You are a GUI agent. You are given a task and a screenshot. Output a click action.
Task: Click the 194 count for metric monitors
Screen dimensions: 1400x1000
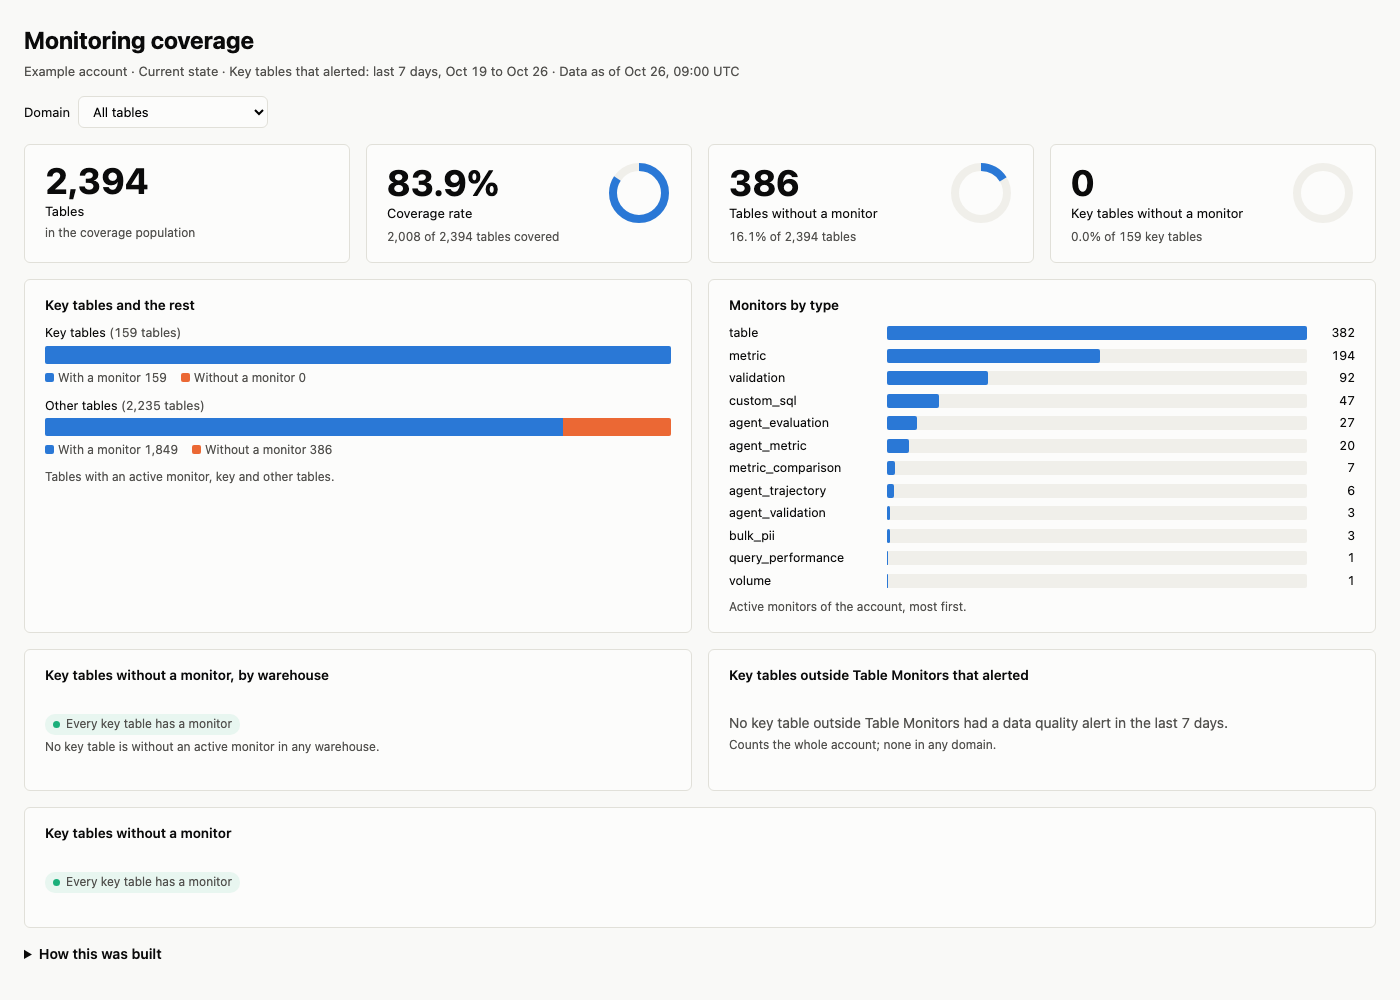click(1343, 356)
